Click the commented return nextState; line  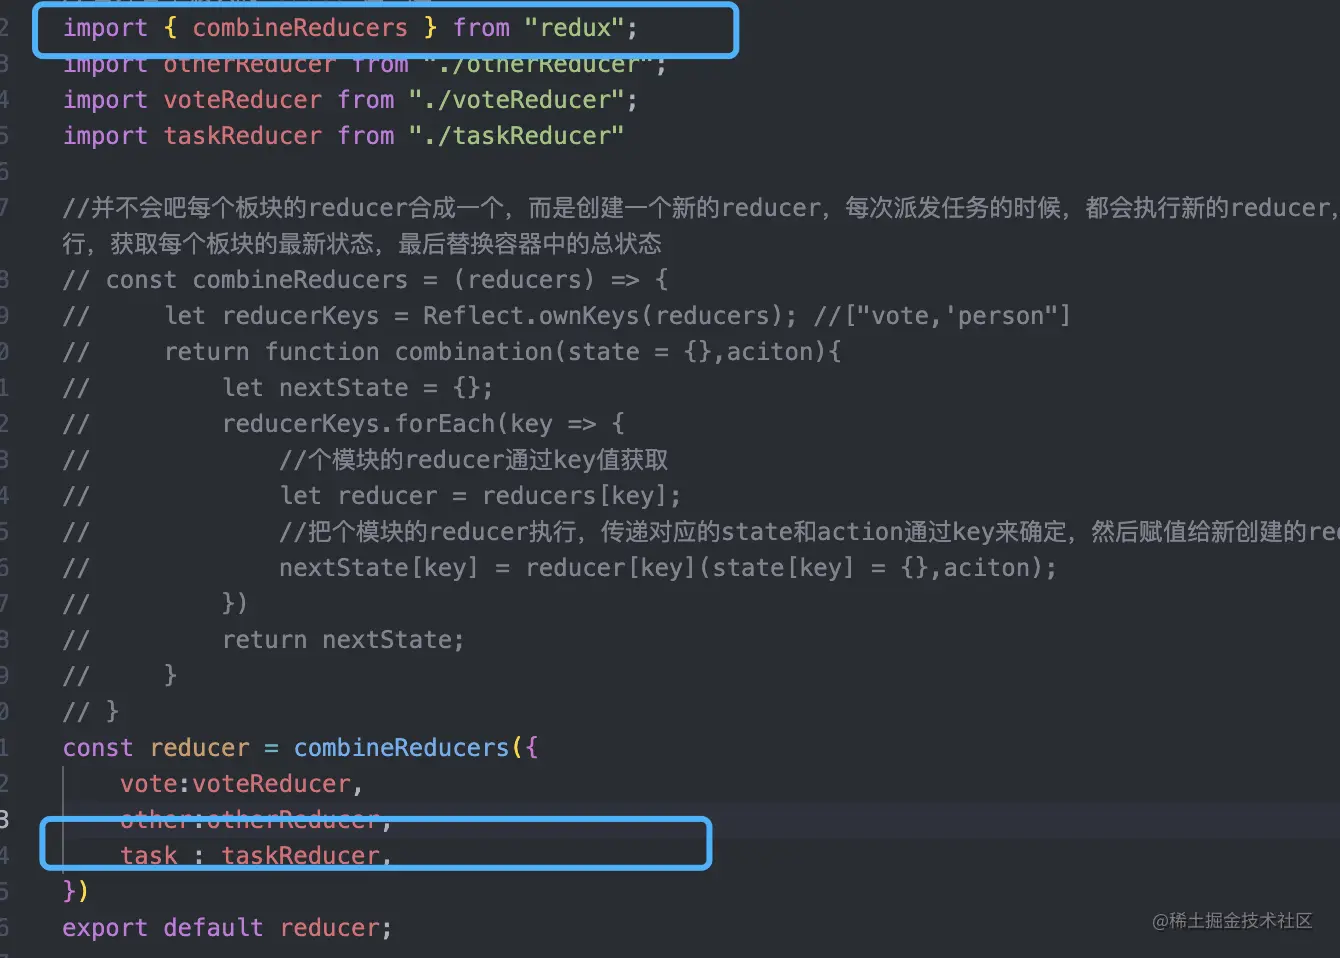click(x=343, y=640)
